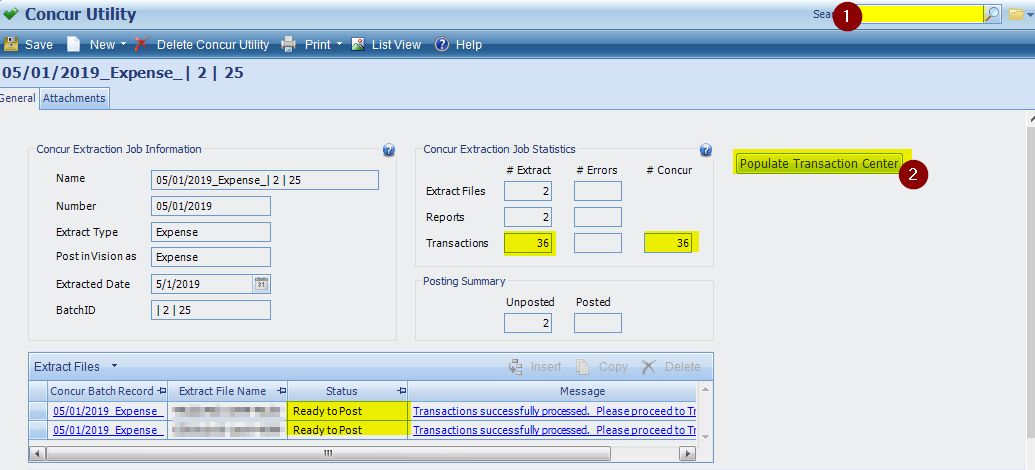
Task: Click Extract File Name column header
Action: point(228,391)
